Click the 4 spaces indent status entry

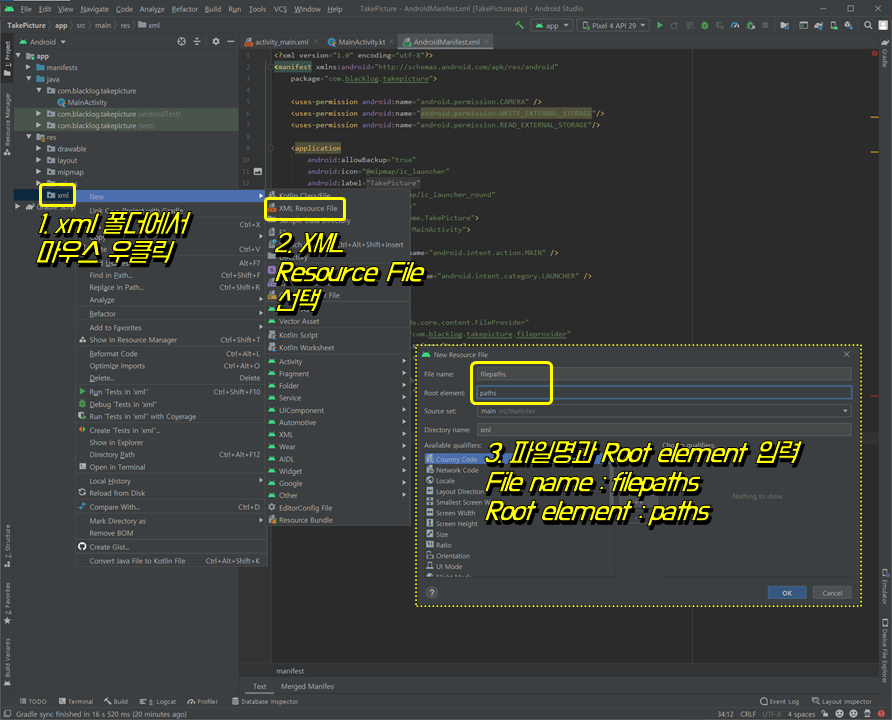point(801,714)
